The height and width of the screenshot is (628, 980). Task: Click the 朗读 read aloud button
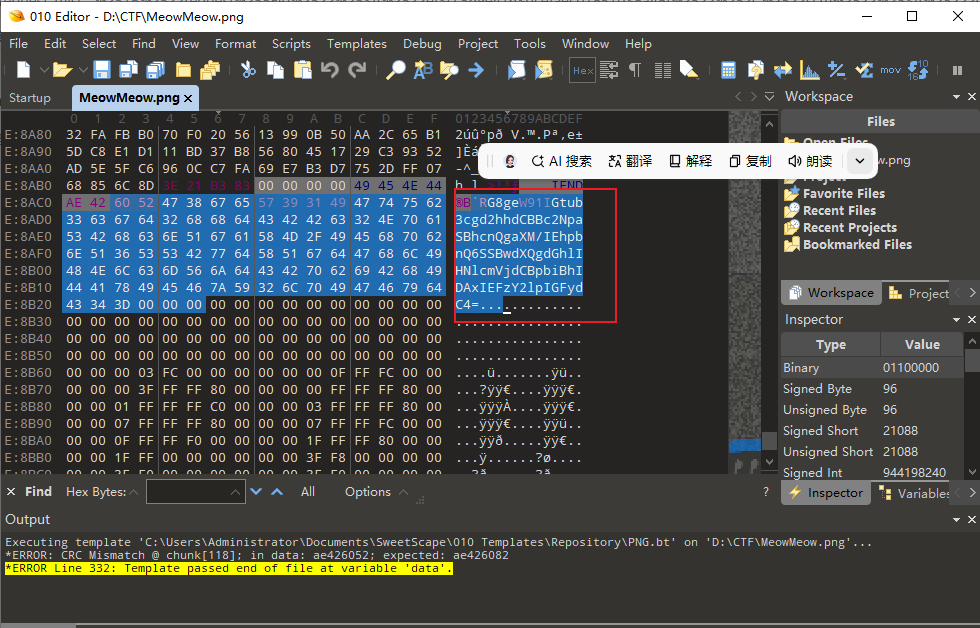pos(810,161)
